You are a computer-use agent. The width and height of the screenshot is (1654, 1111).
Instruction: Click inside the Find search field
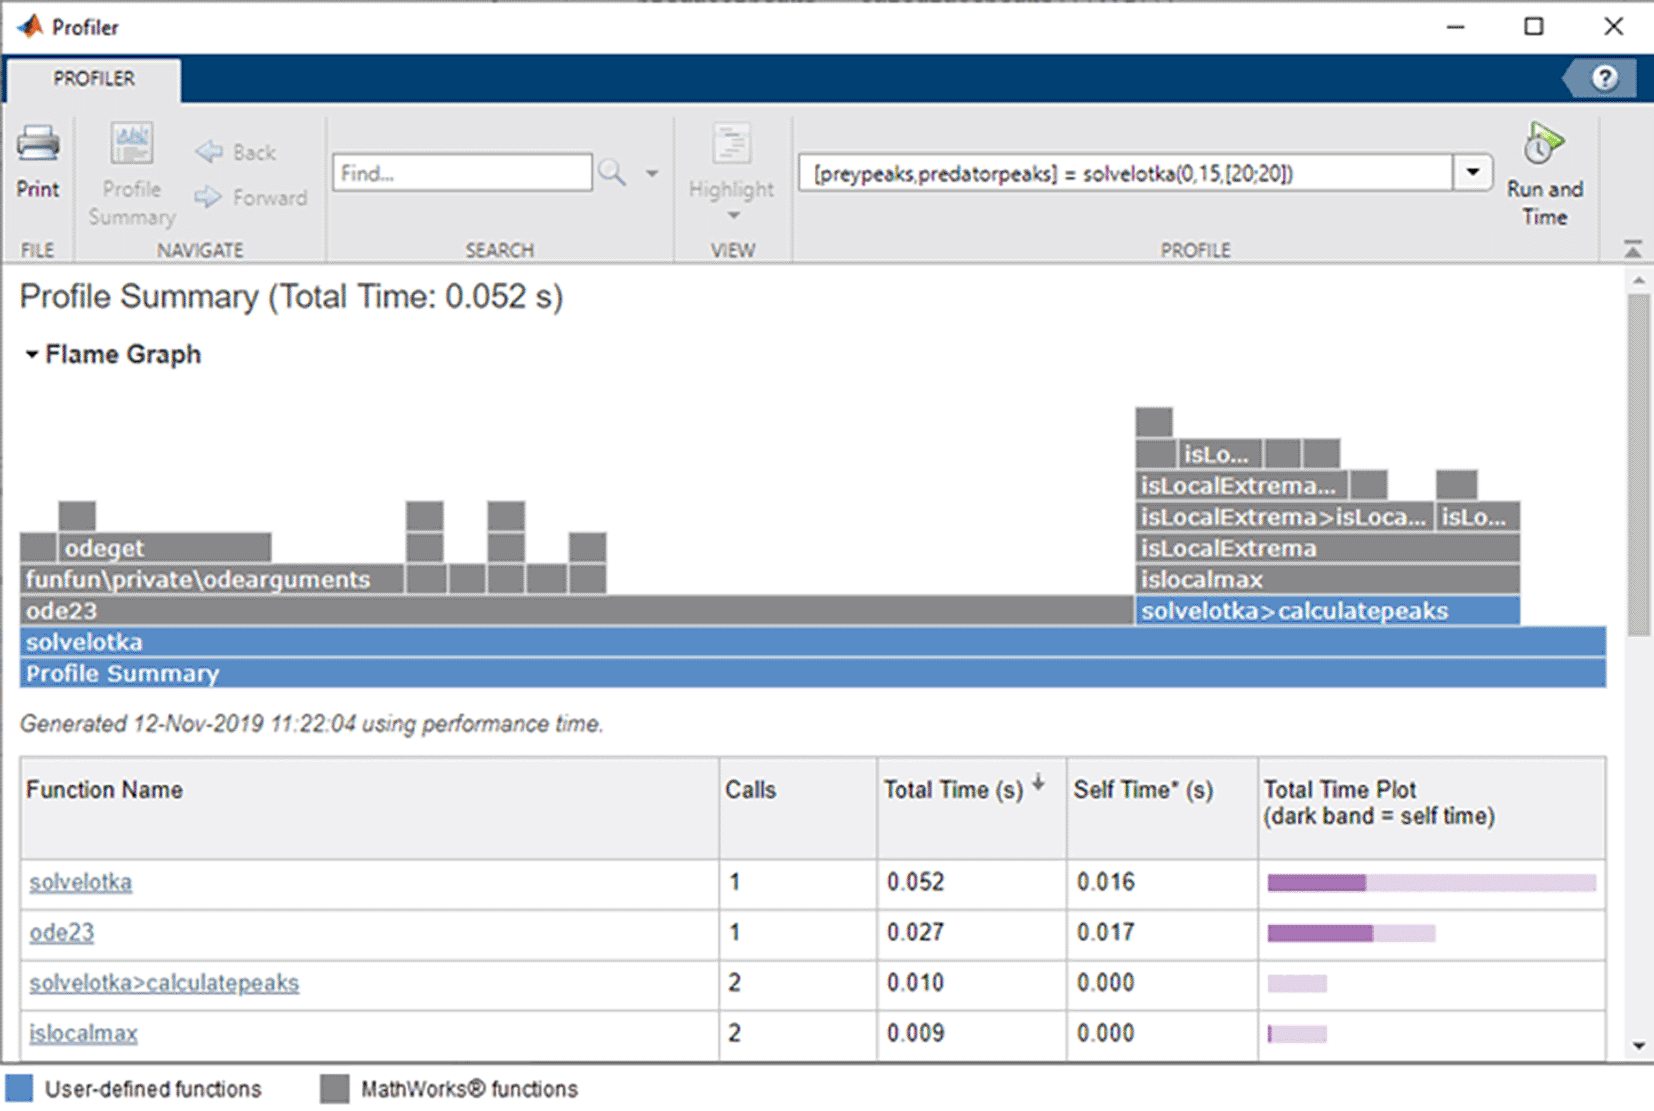pos(462,173)
